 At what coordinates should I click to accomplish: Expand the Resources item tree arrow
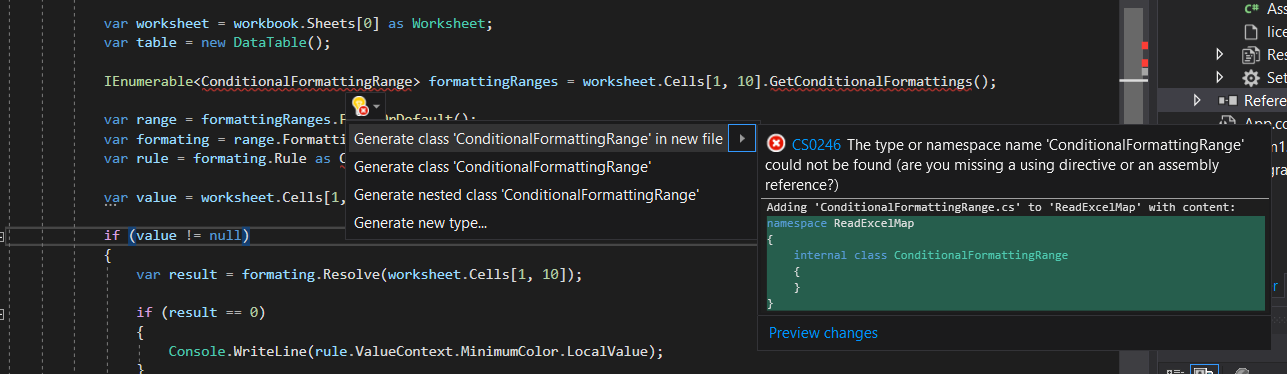click(1220, 54)
